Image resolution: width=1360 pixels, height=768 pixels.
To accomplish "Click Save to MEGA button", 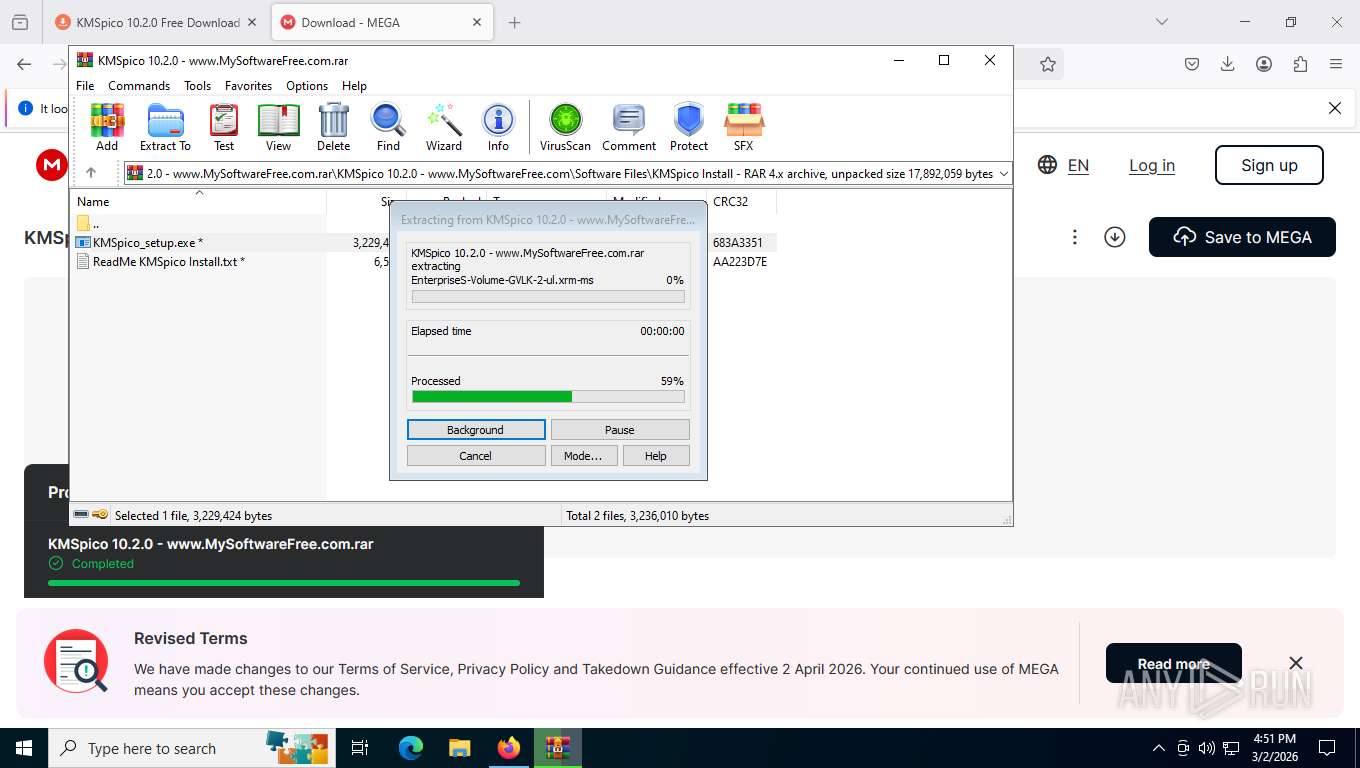I will click(x=1242, y=237).
